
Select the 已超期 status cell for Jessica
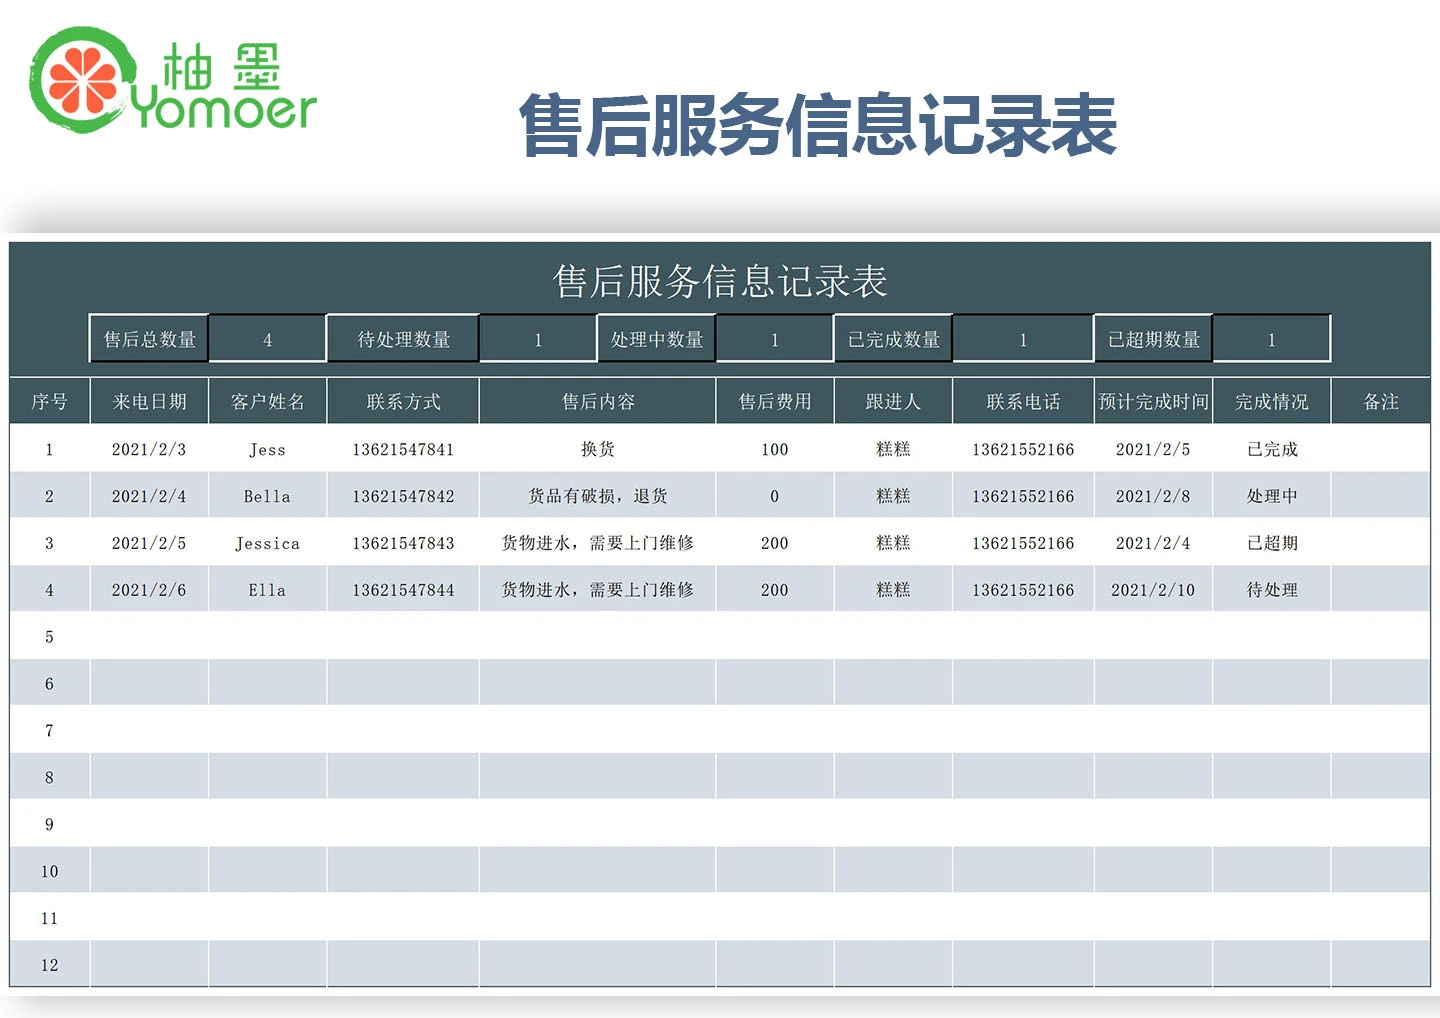1271,543
